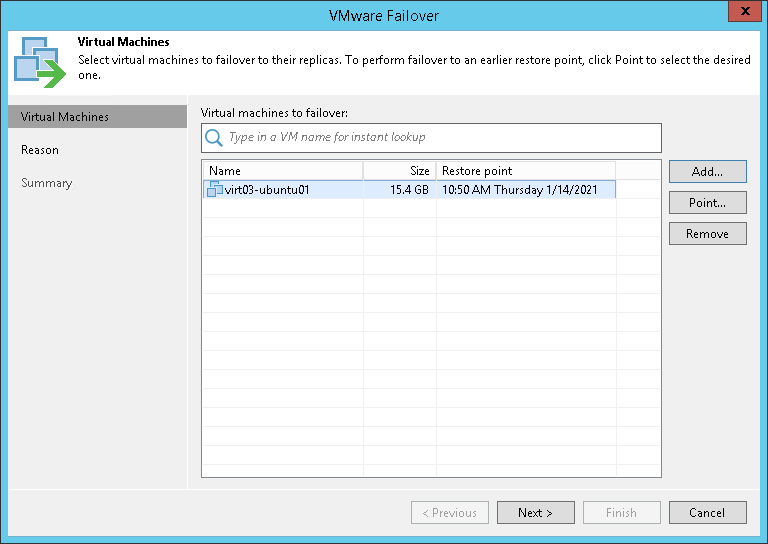Sort the list by Name column

click(283, 171)
